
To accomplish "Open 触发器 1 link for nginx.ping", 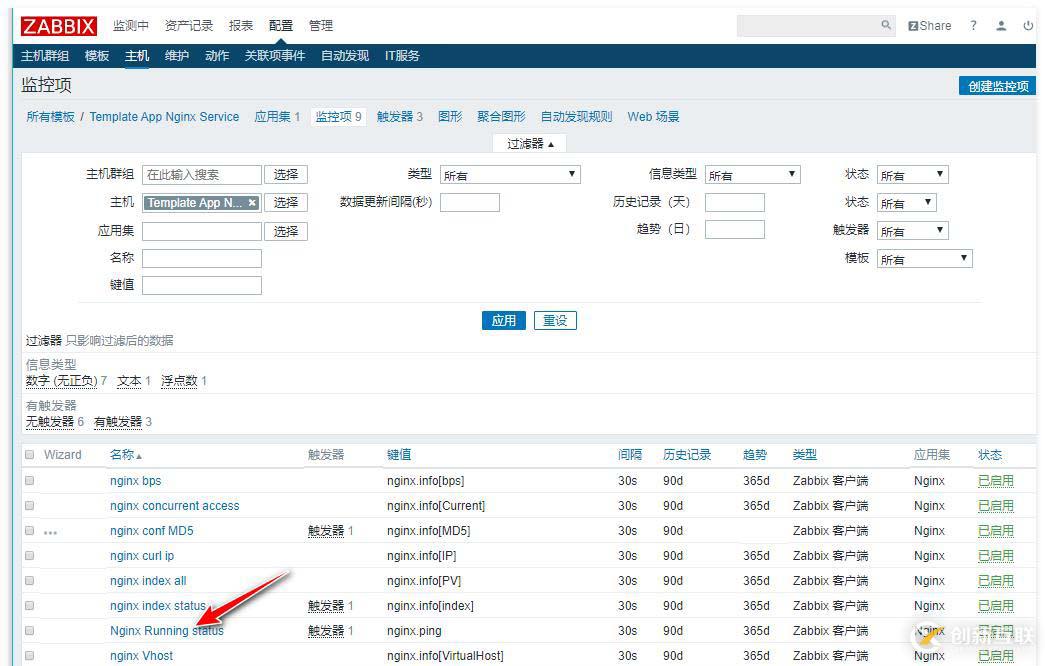I will [x=330, y=631].
